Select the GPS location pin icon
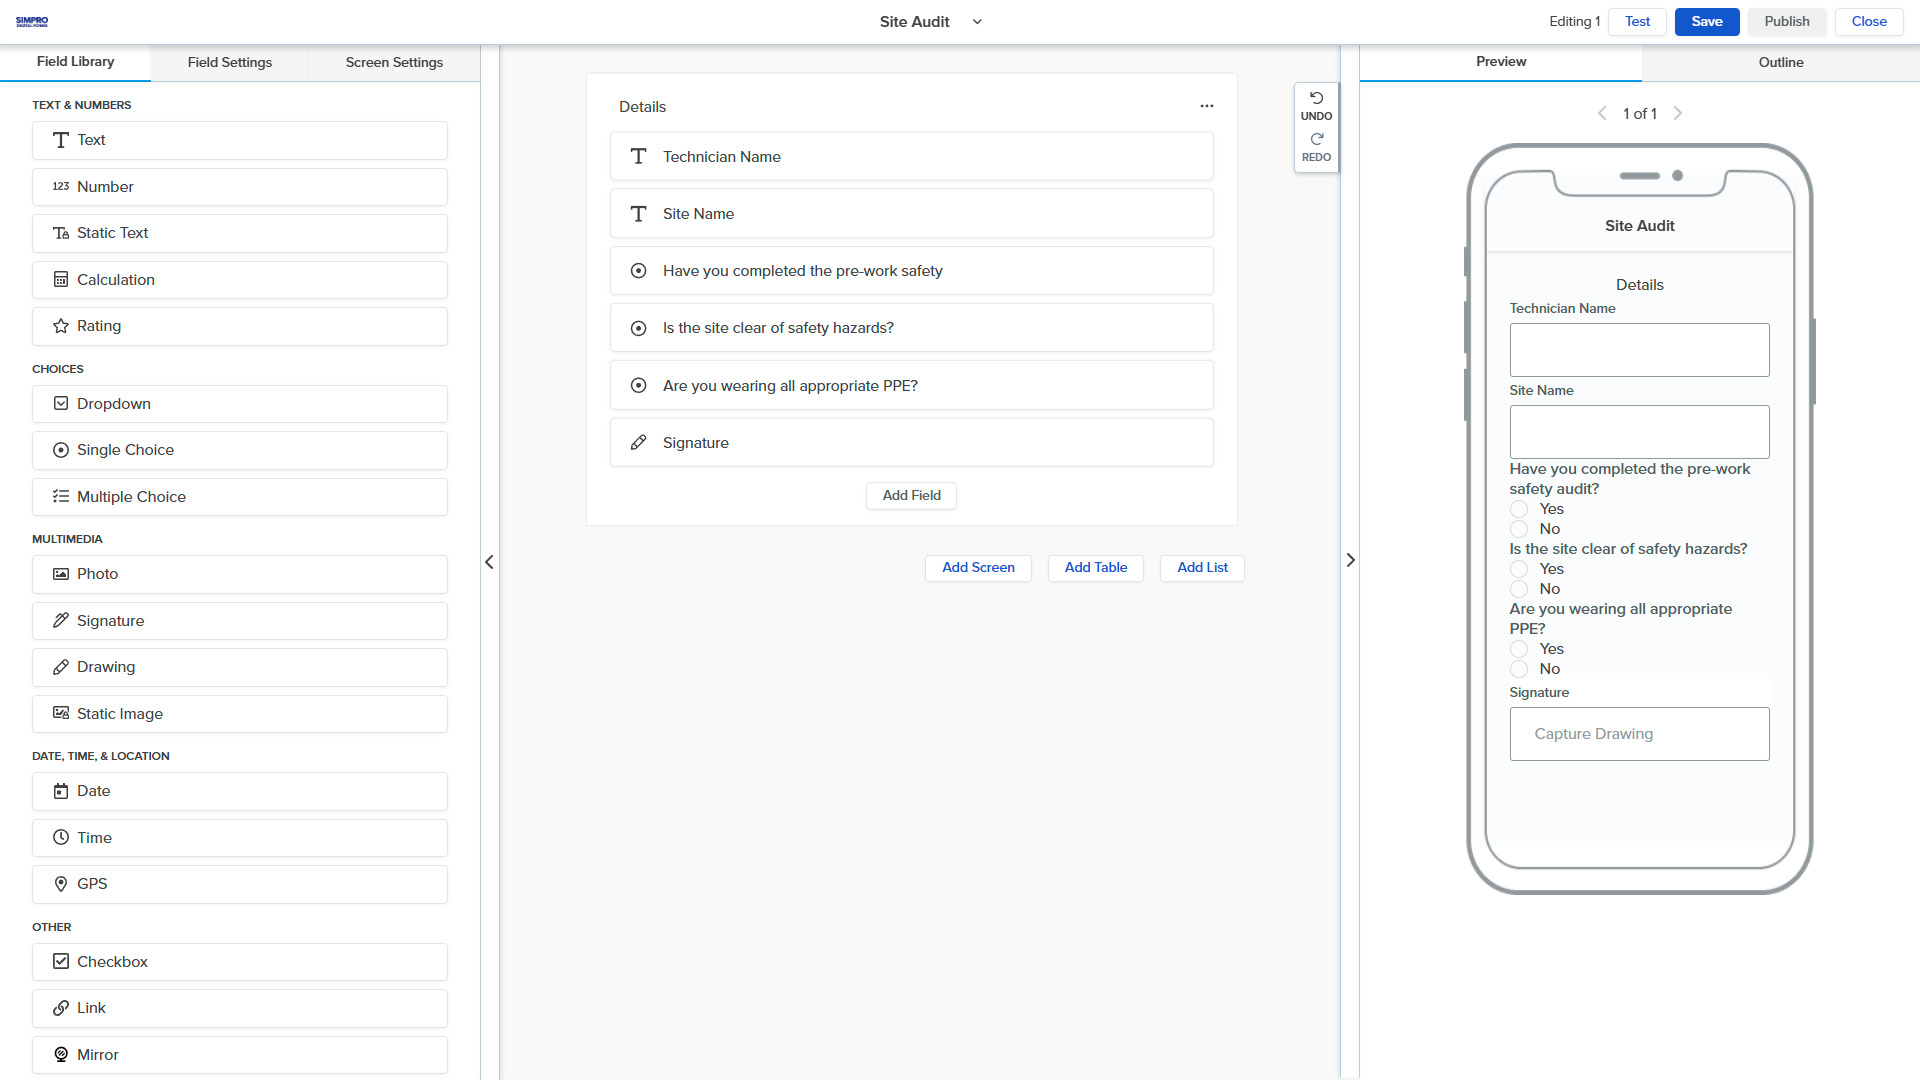 tap(61, 884)
